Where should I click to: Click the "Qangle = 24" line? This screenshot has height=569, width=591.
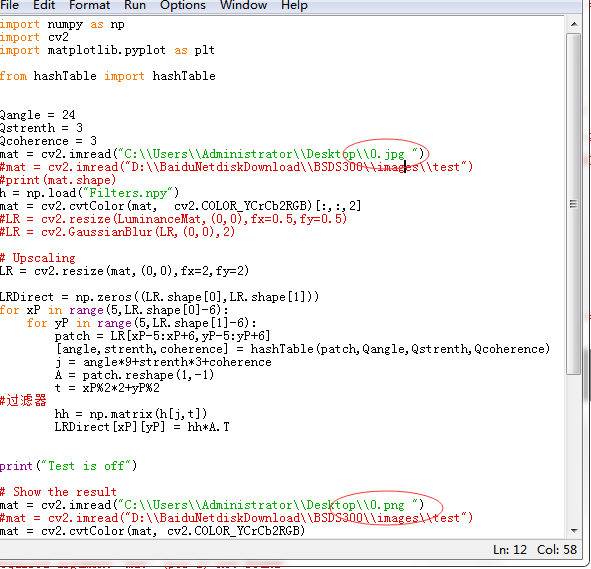(x=38, y=115)
